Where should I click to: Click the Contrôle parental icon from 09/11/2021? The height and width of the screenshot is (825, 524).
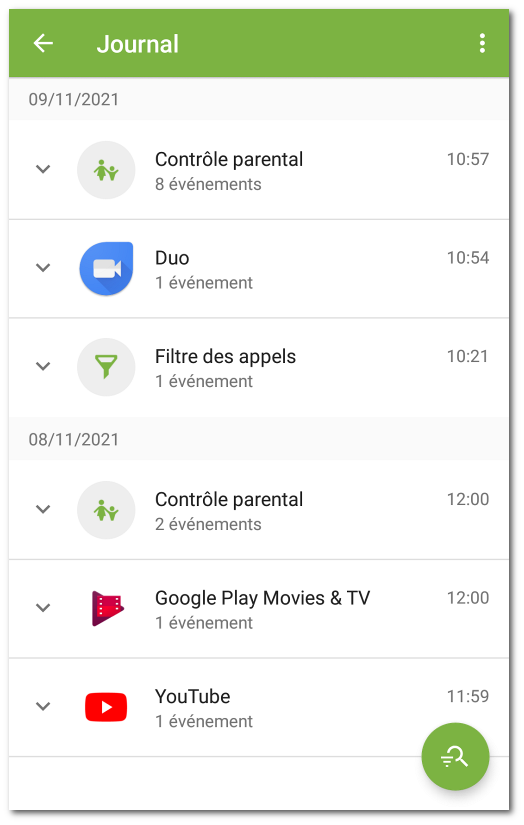pyautogui.click(x=106, y=170)
